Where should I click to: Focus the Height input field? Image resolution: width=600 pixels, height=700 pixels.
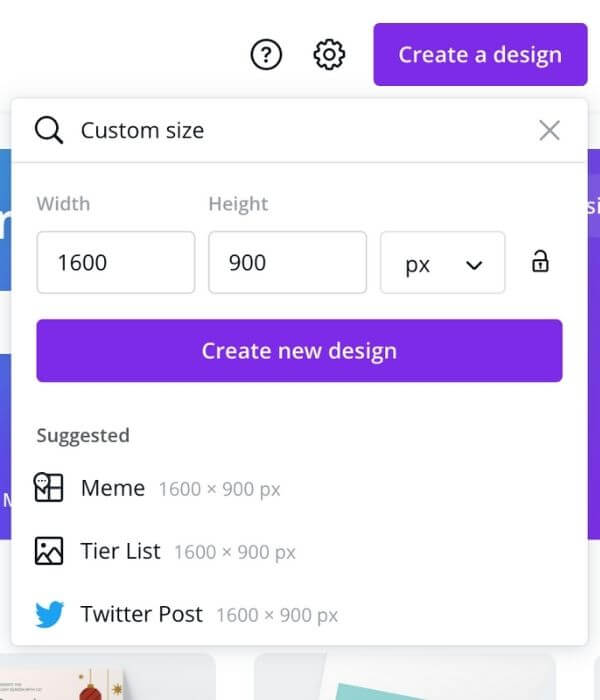288,262
